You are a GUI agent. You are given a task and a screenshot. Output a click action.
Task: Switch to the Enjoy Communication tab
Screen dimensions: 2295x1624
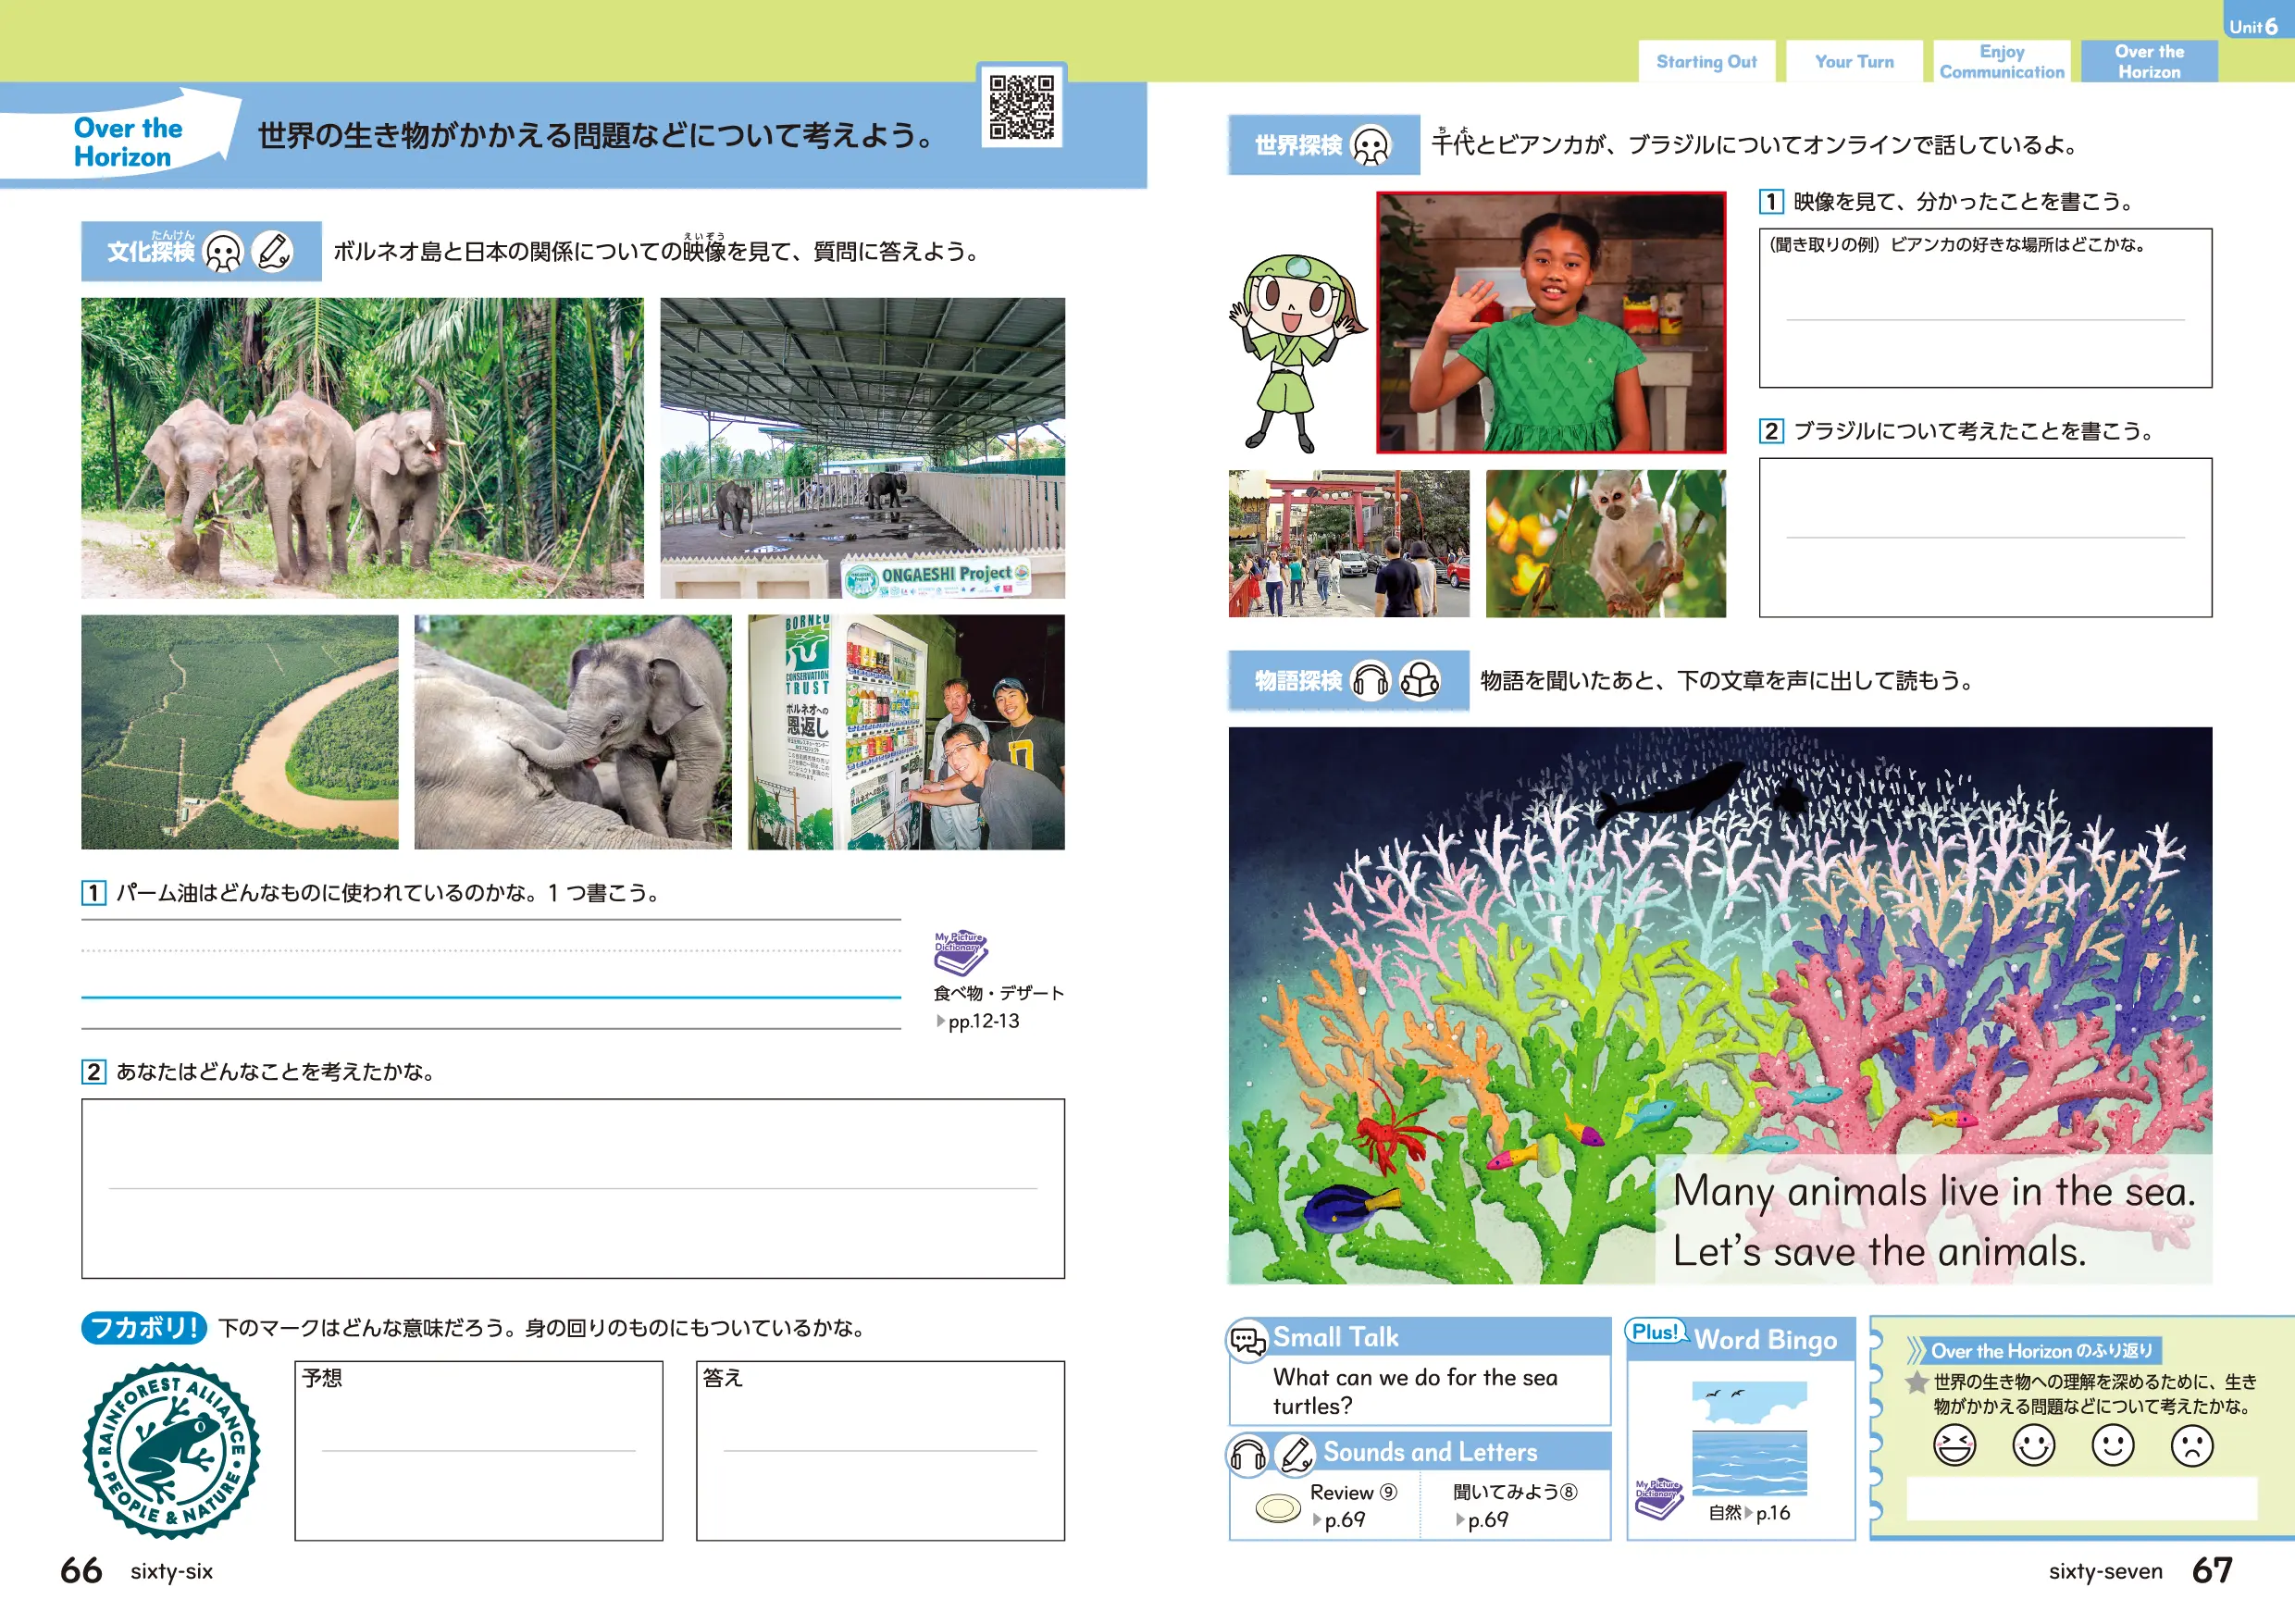2001,62
